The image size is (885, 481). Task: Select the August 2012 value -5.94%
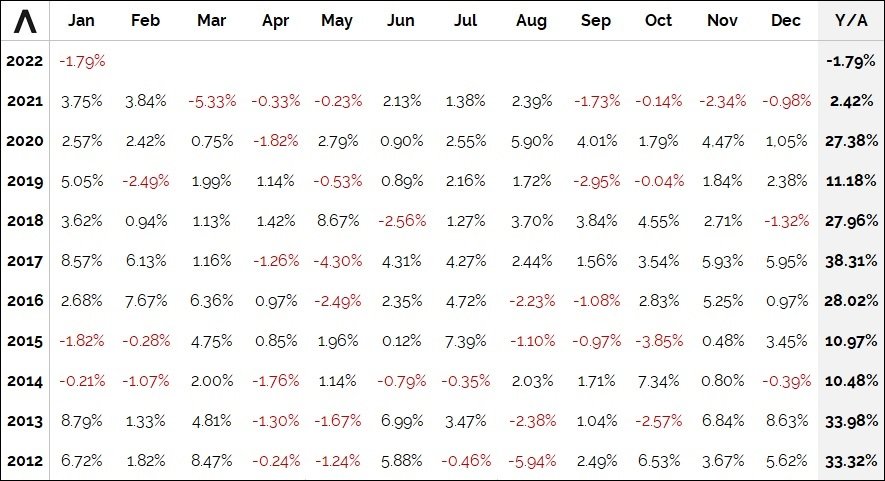click(530, 461)
